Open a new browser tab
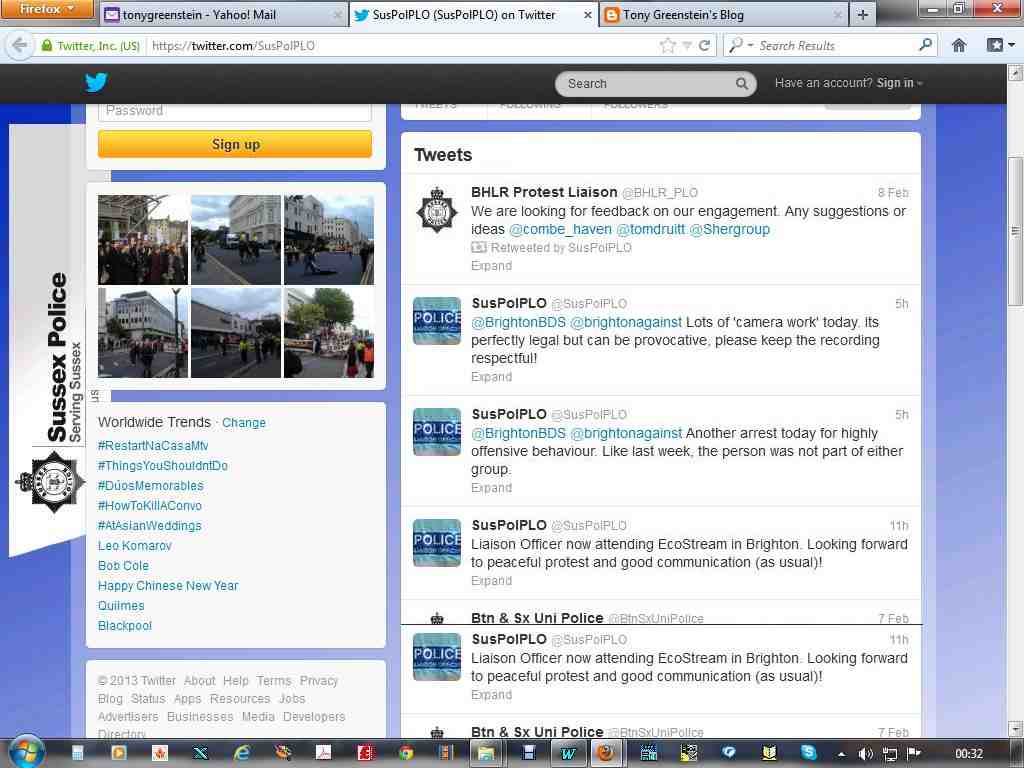This screenshot has height=768, width=1024. pyautogui.click(x=863, y=14)
